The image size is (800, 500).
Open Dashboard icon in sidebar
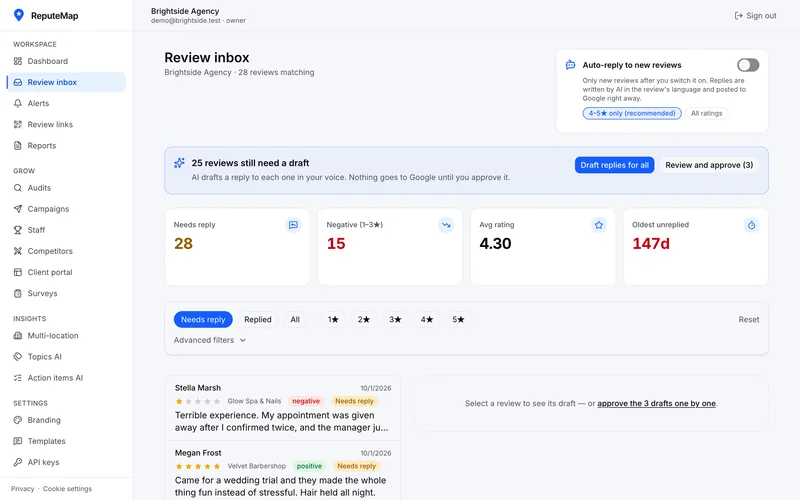click(18, 61)
